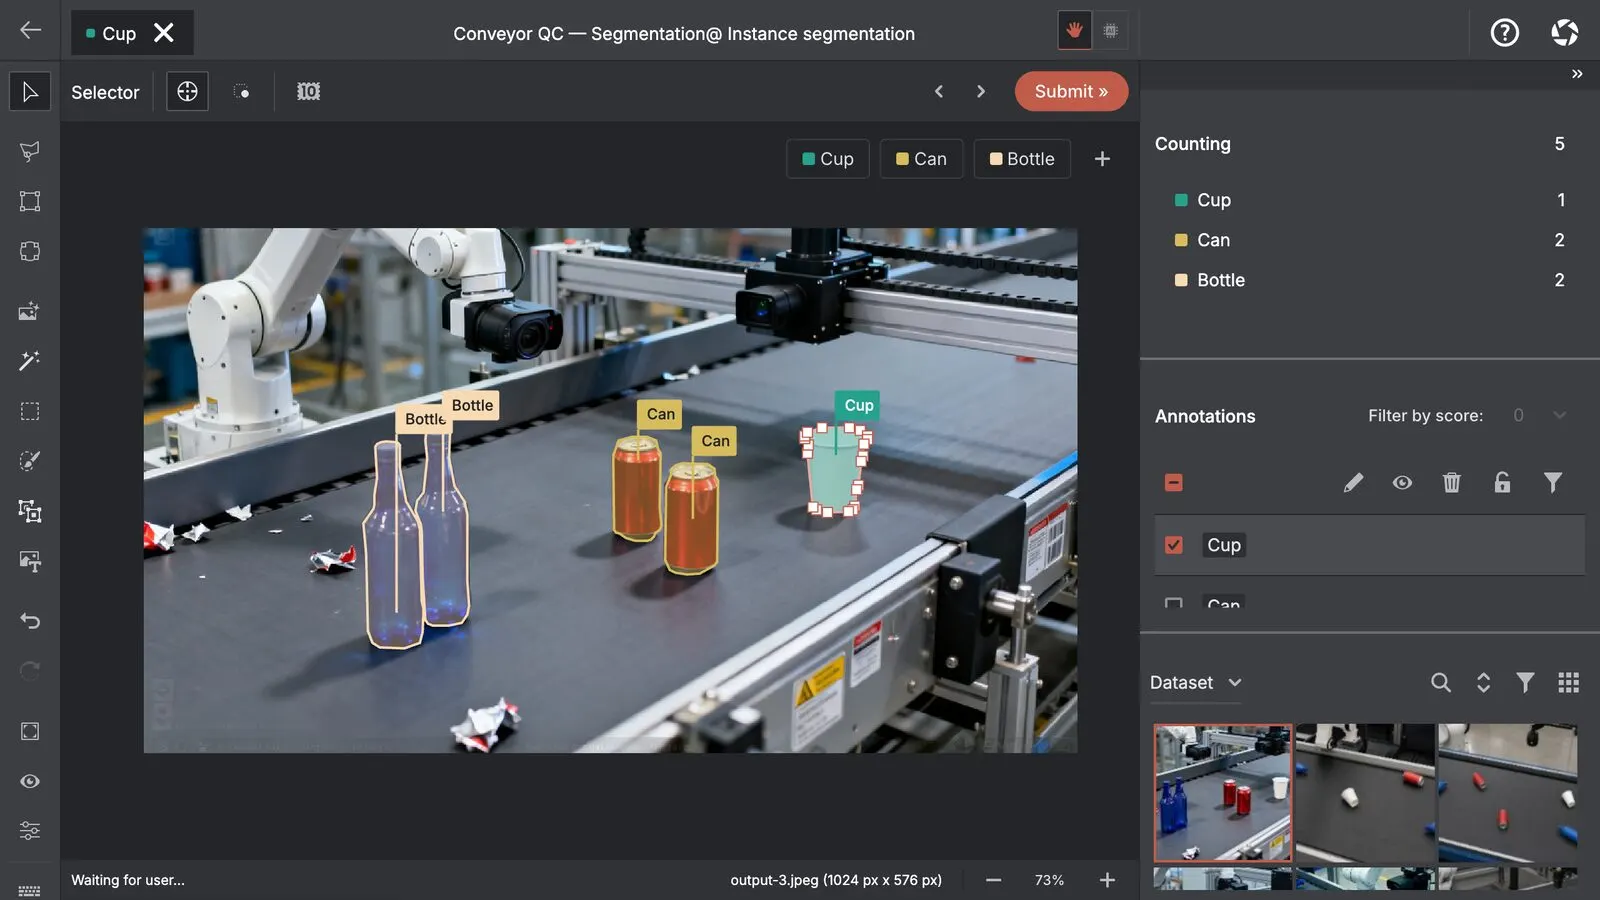Image resolution: width=1600 pixels, height=900 pixels.
Task: Toggle the select-all annotations checkbox
Action: pyautogui.click(x=1174, y=483)
